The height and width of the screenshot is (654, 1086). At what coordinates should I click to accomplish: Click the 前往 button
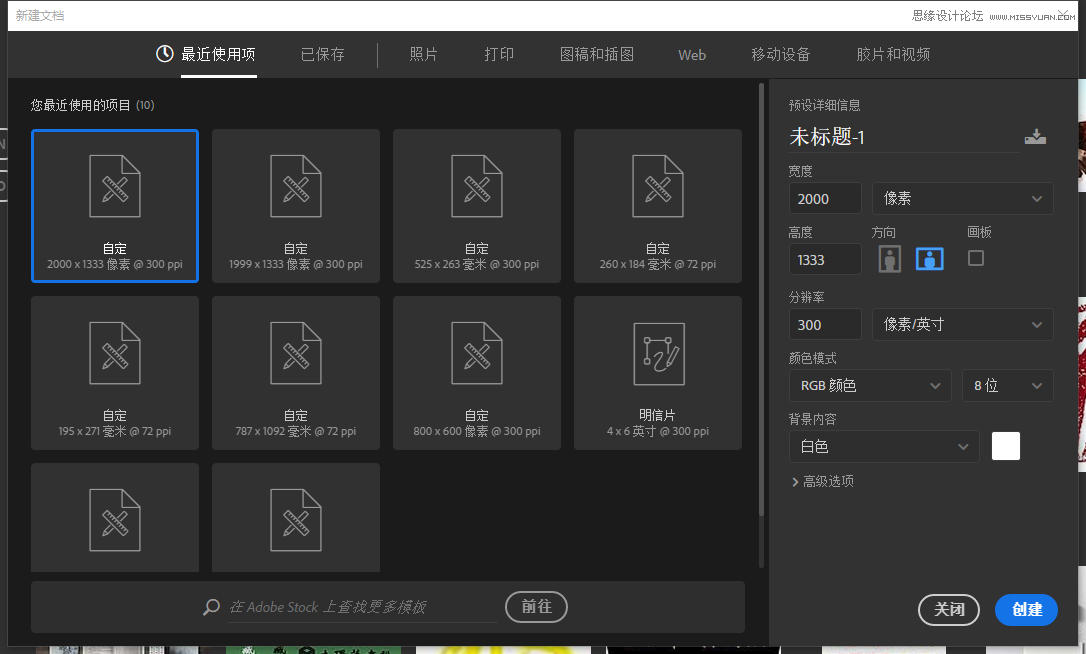tap(536, 607)
